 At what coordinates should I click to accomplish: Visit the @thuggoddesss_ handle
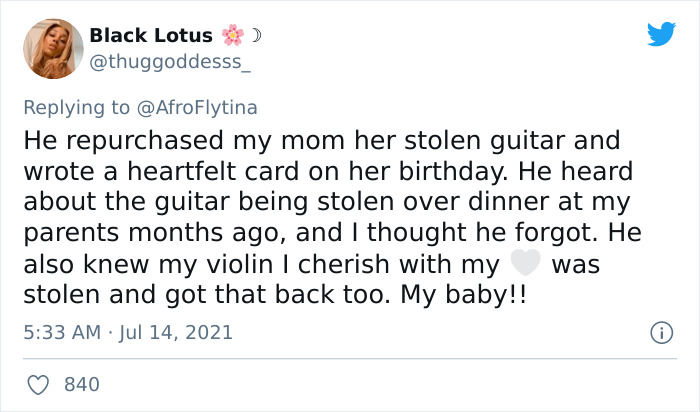(170, 60)
